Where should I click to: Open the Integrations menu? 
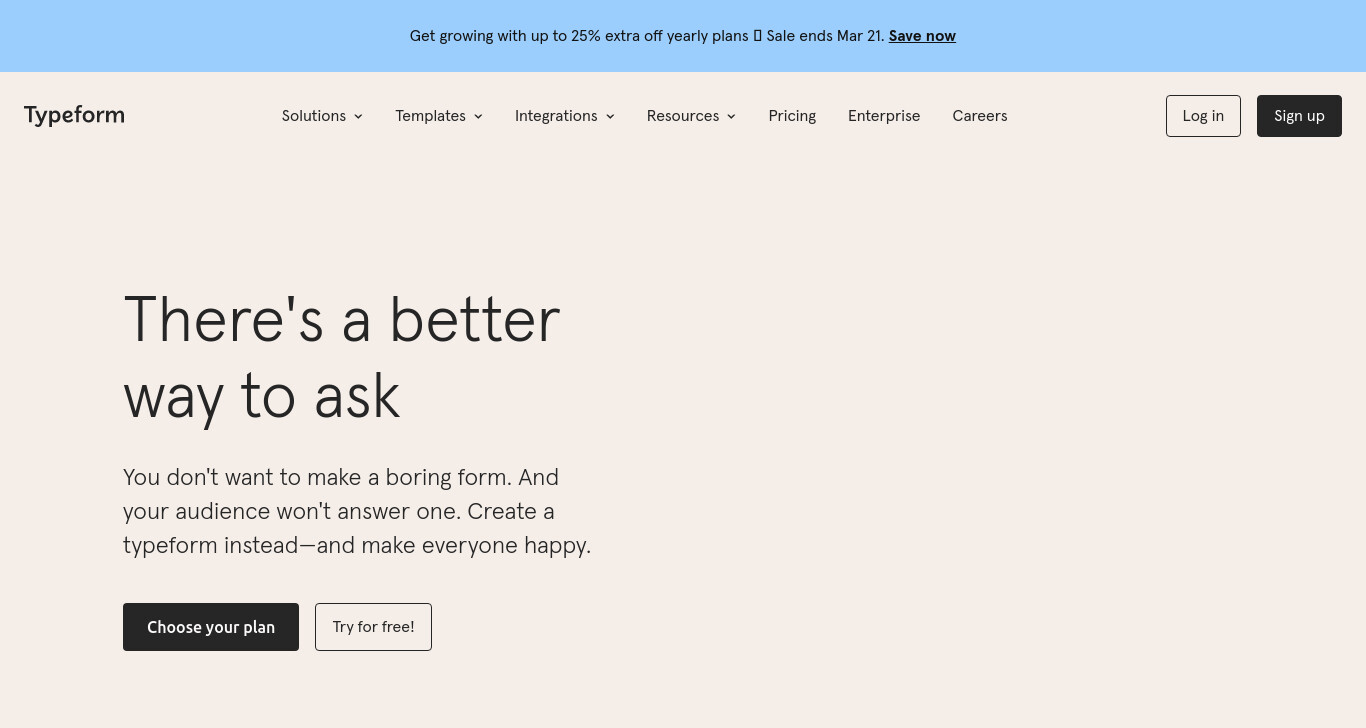pyautogui.click(x=565, y=116)
